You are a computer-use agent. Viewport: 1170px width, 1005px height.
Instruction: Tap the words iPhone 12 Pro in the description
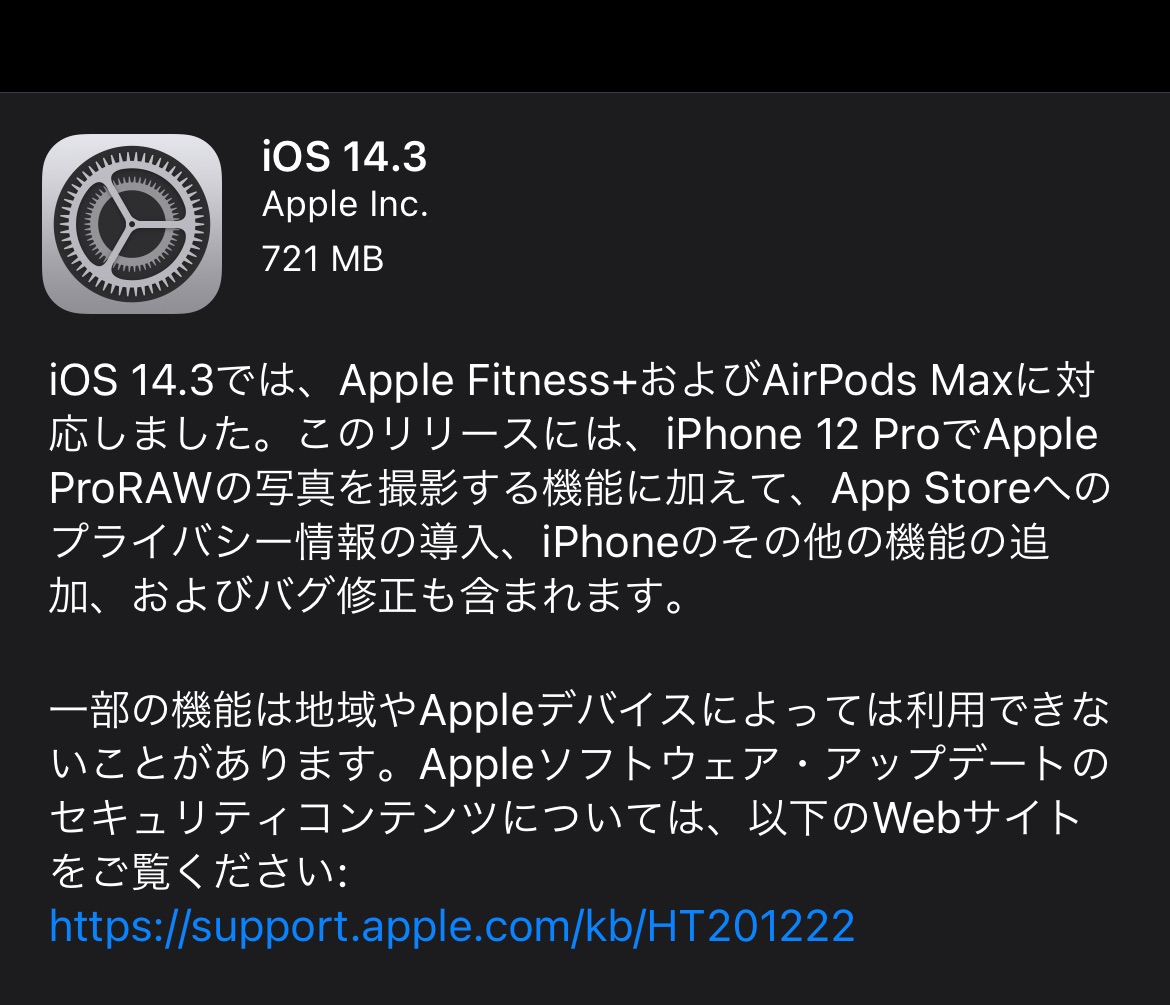[x=803, y=434]
